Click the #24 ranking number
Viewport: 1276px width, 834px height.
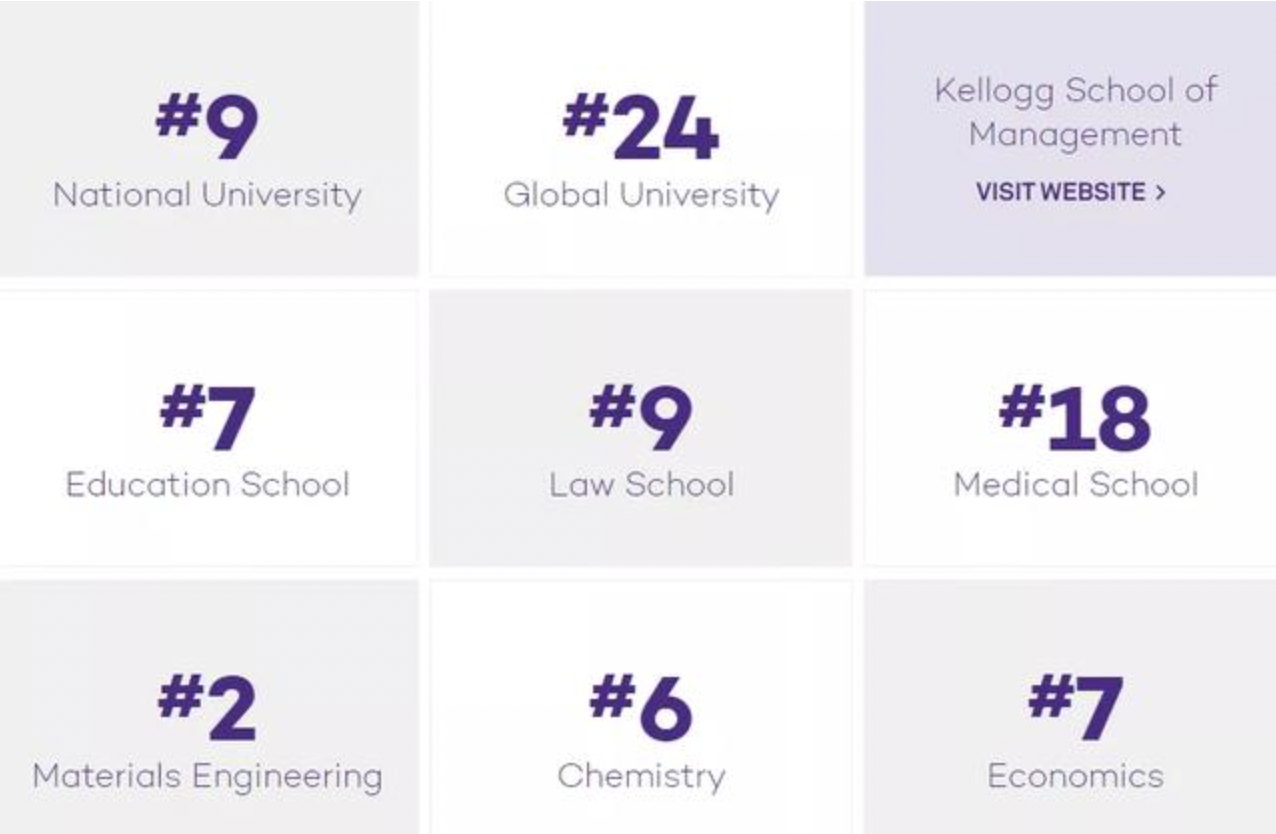click(x=641, y=127)
